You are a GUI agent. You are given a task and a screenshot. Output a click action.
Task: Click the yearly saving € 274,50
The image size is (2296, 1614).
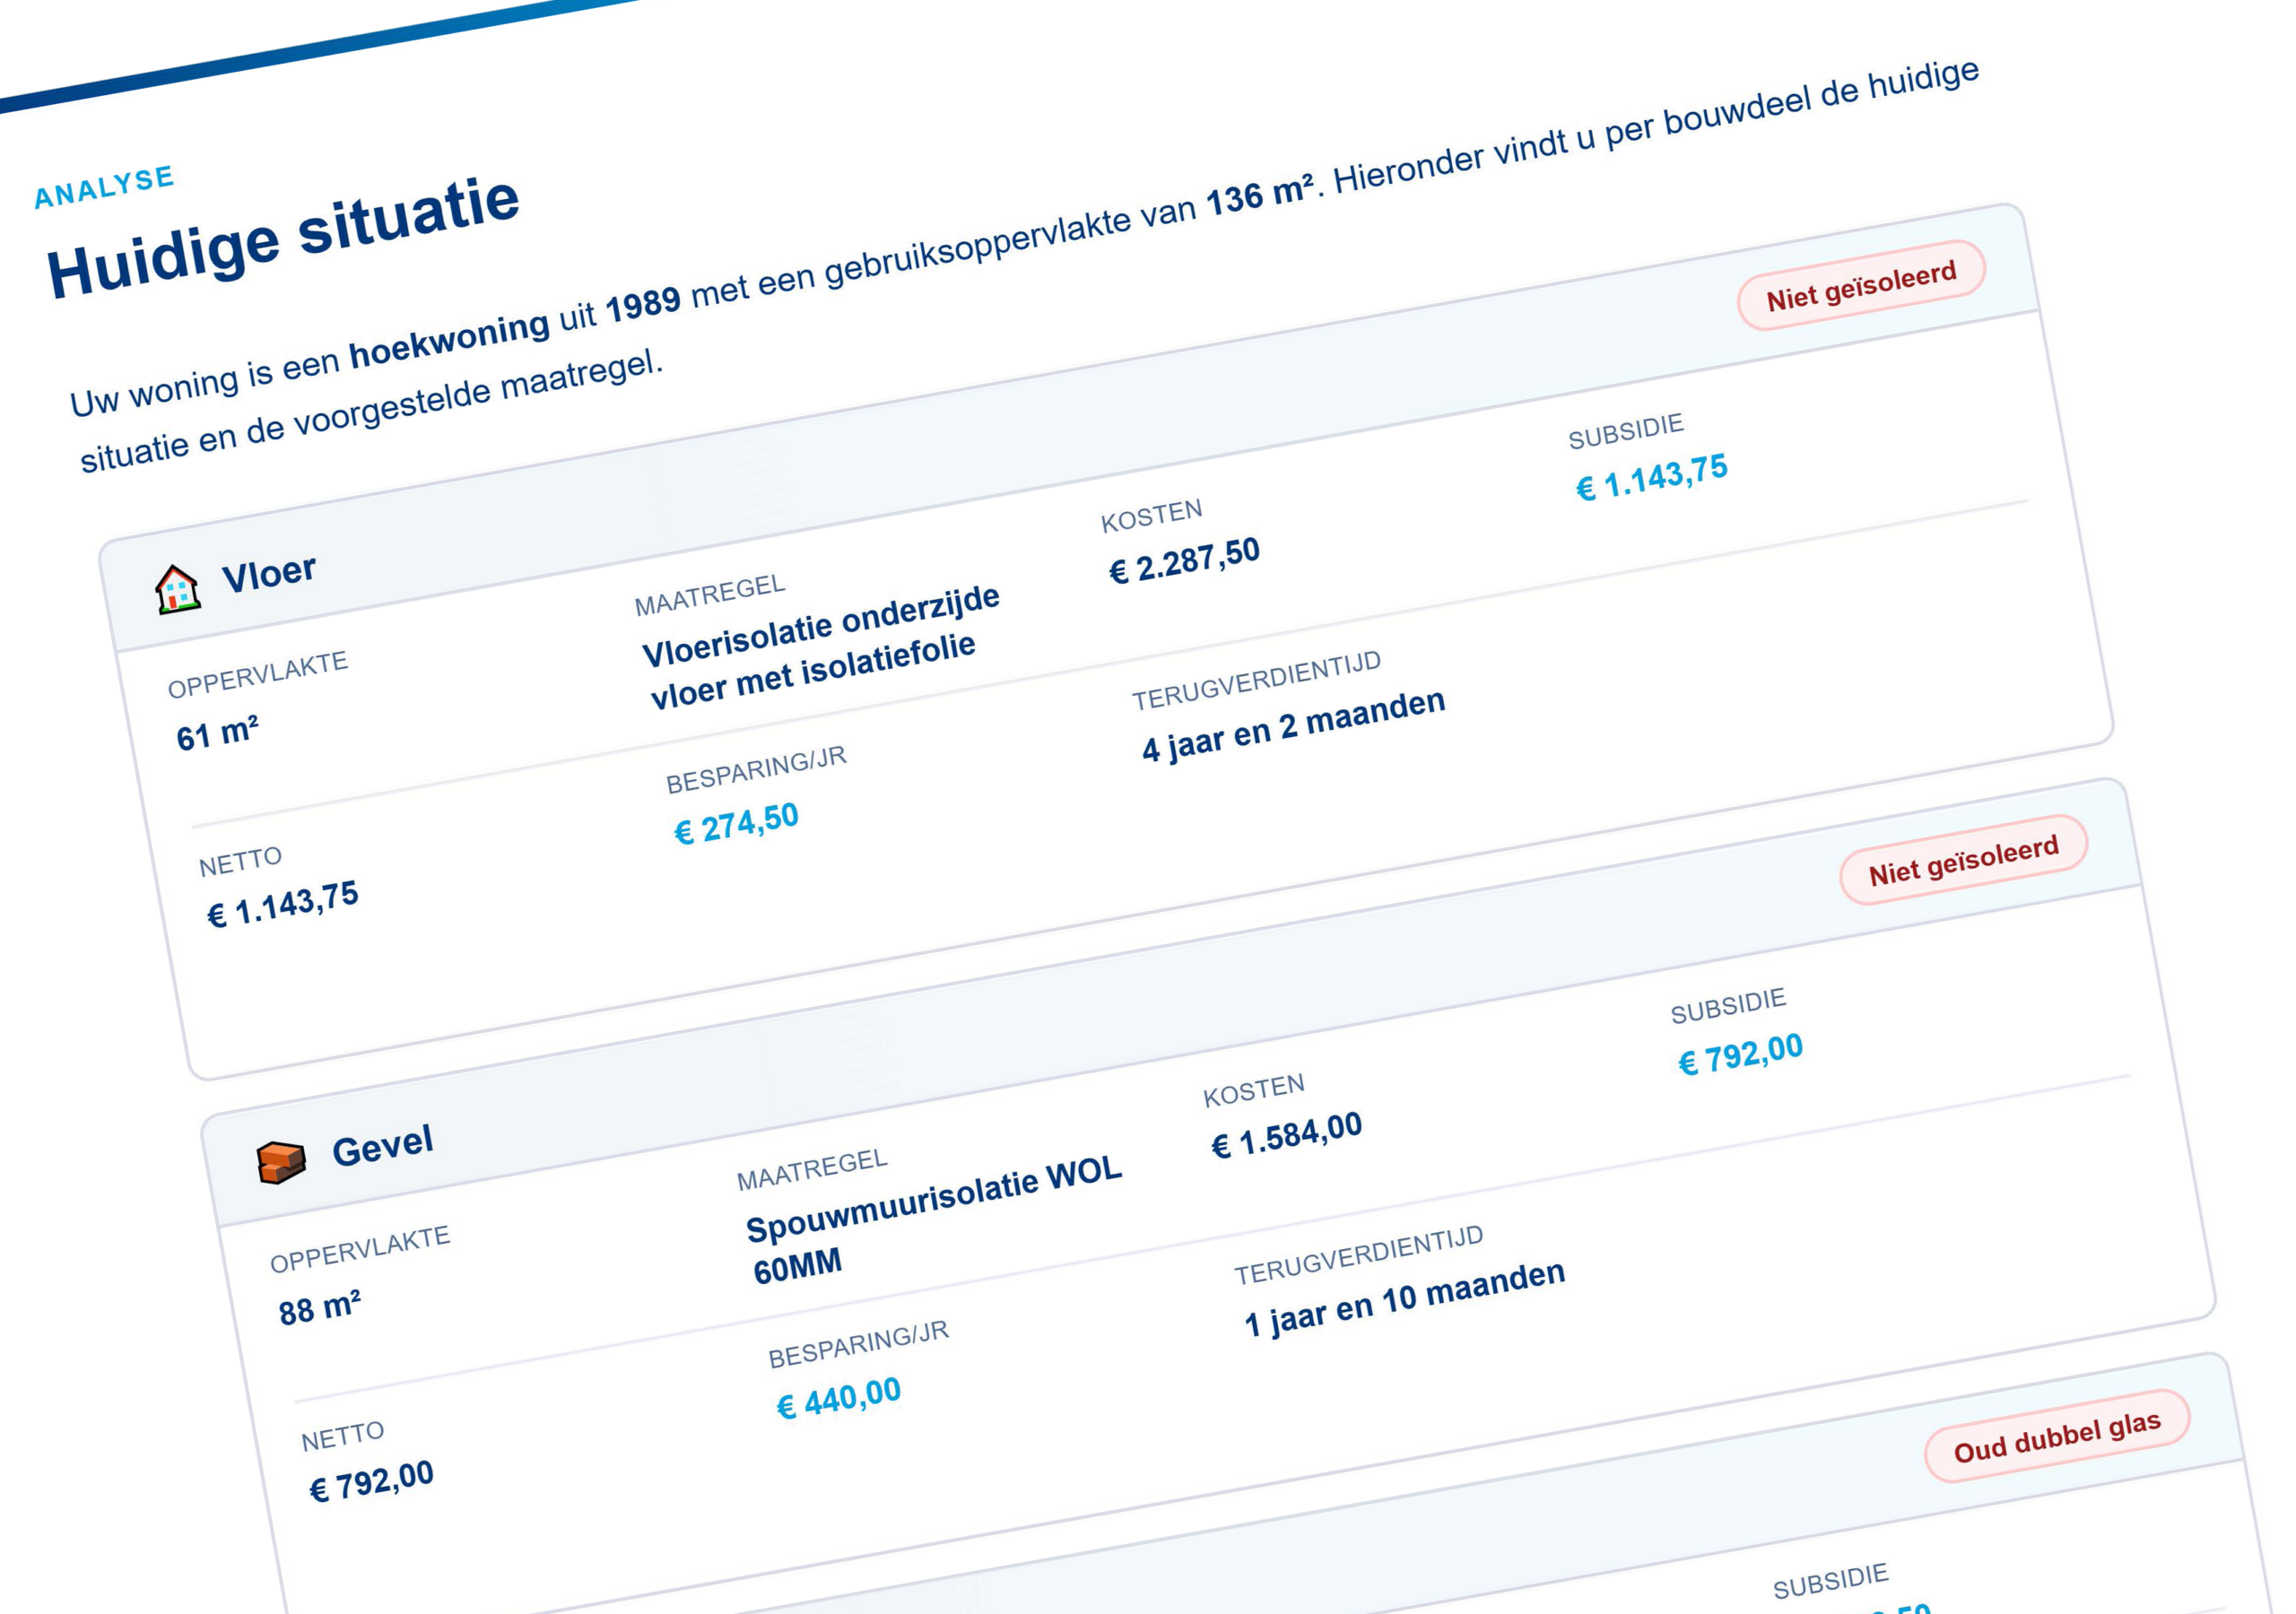[737, 824]
